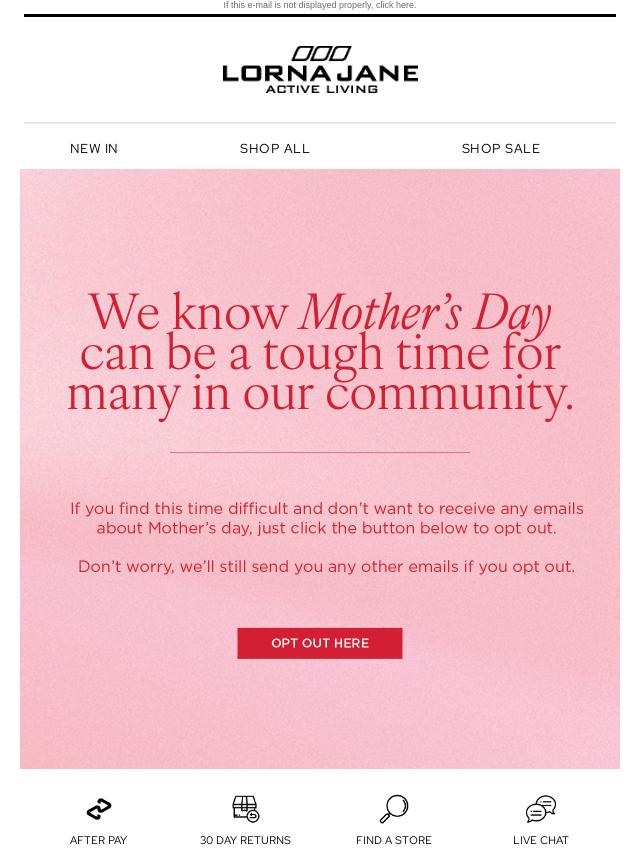Click the thin red divider line below headline

[x=320, y=452]
